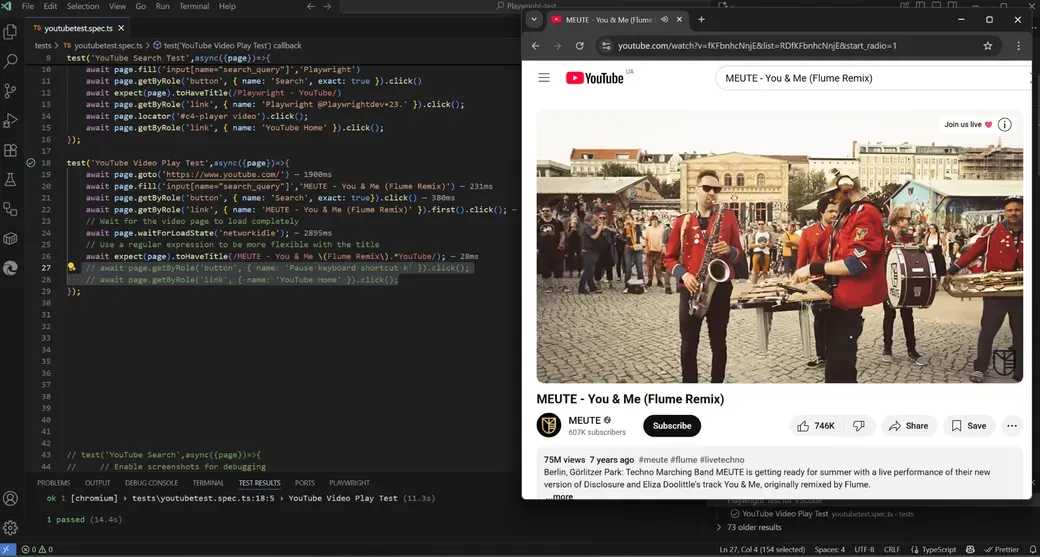
Task: Open the Terminal menu
Action: click(194, 6)
